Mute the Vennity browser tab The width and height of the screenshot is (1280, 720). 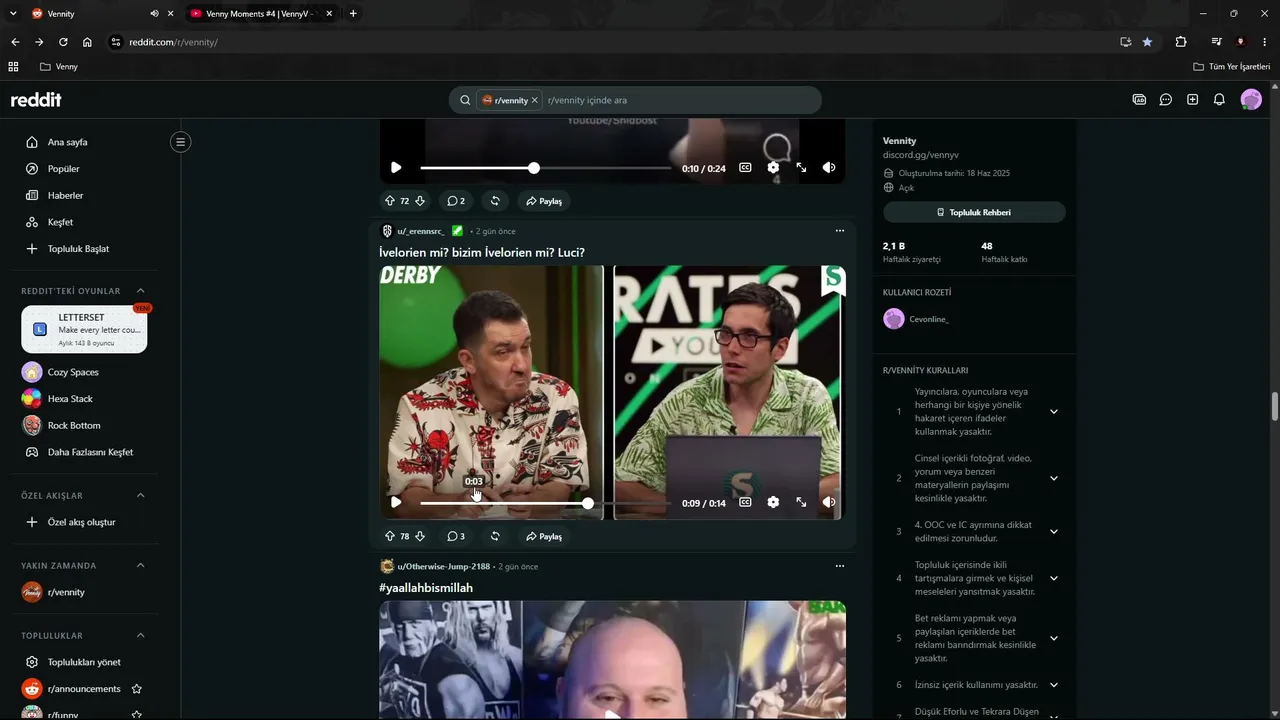click(154, 14)
